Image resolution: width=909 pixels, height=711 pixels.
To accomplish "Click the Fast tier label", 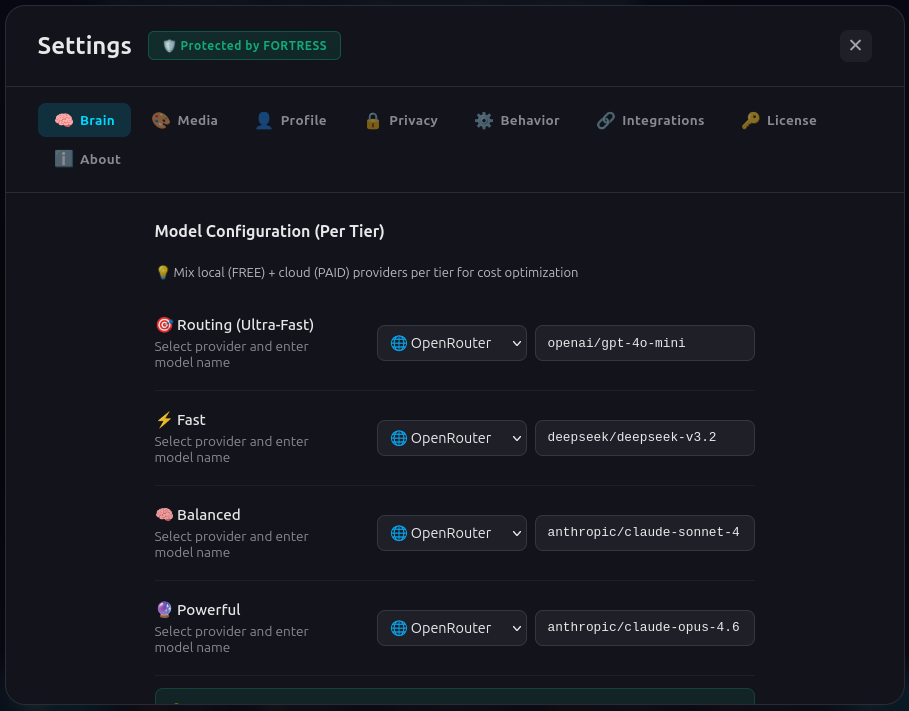I will [191, 419].
